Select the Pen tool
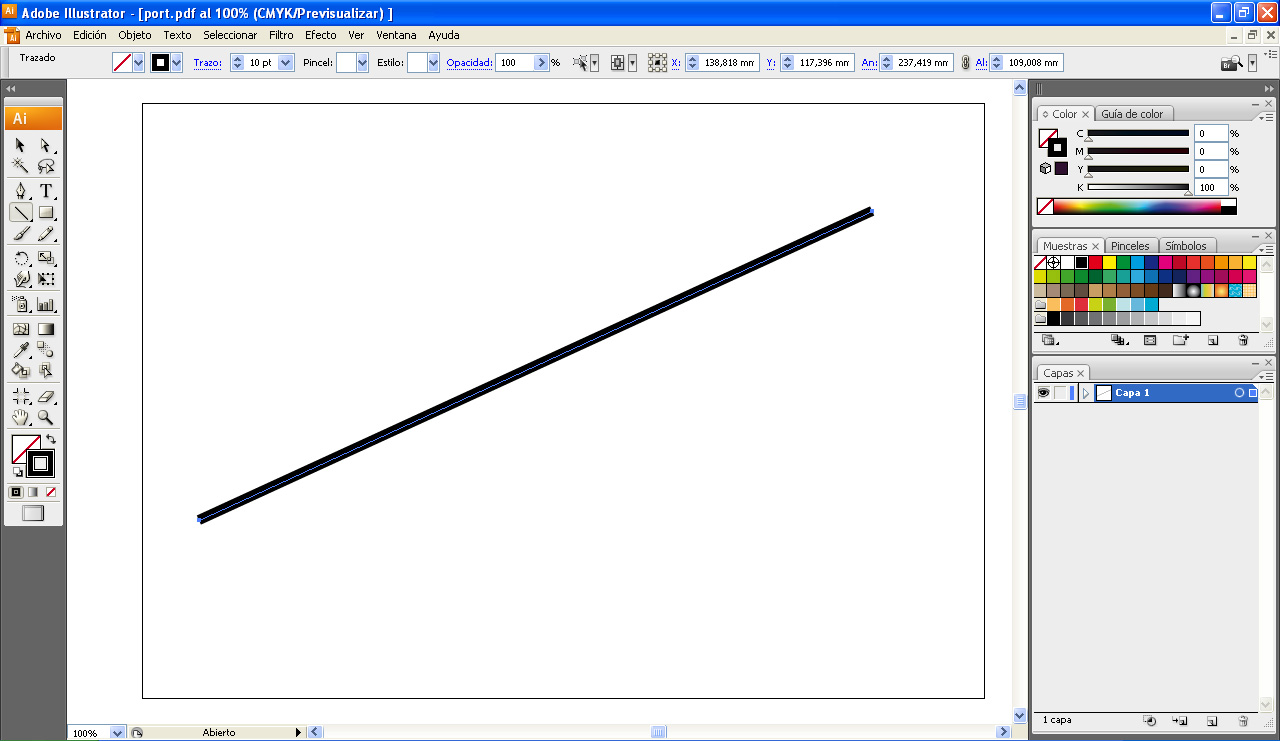The width and height of the screenshot is (1280, 741). (20, 191)
